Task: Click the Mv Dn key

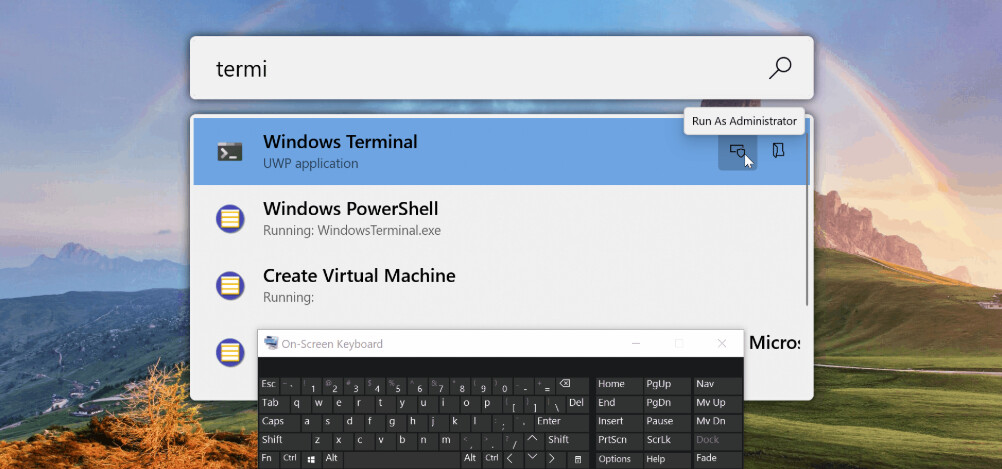Action: [x=718, y=423]
